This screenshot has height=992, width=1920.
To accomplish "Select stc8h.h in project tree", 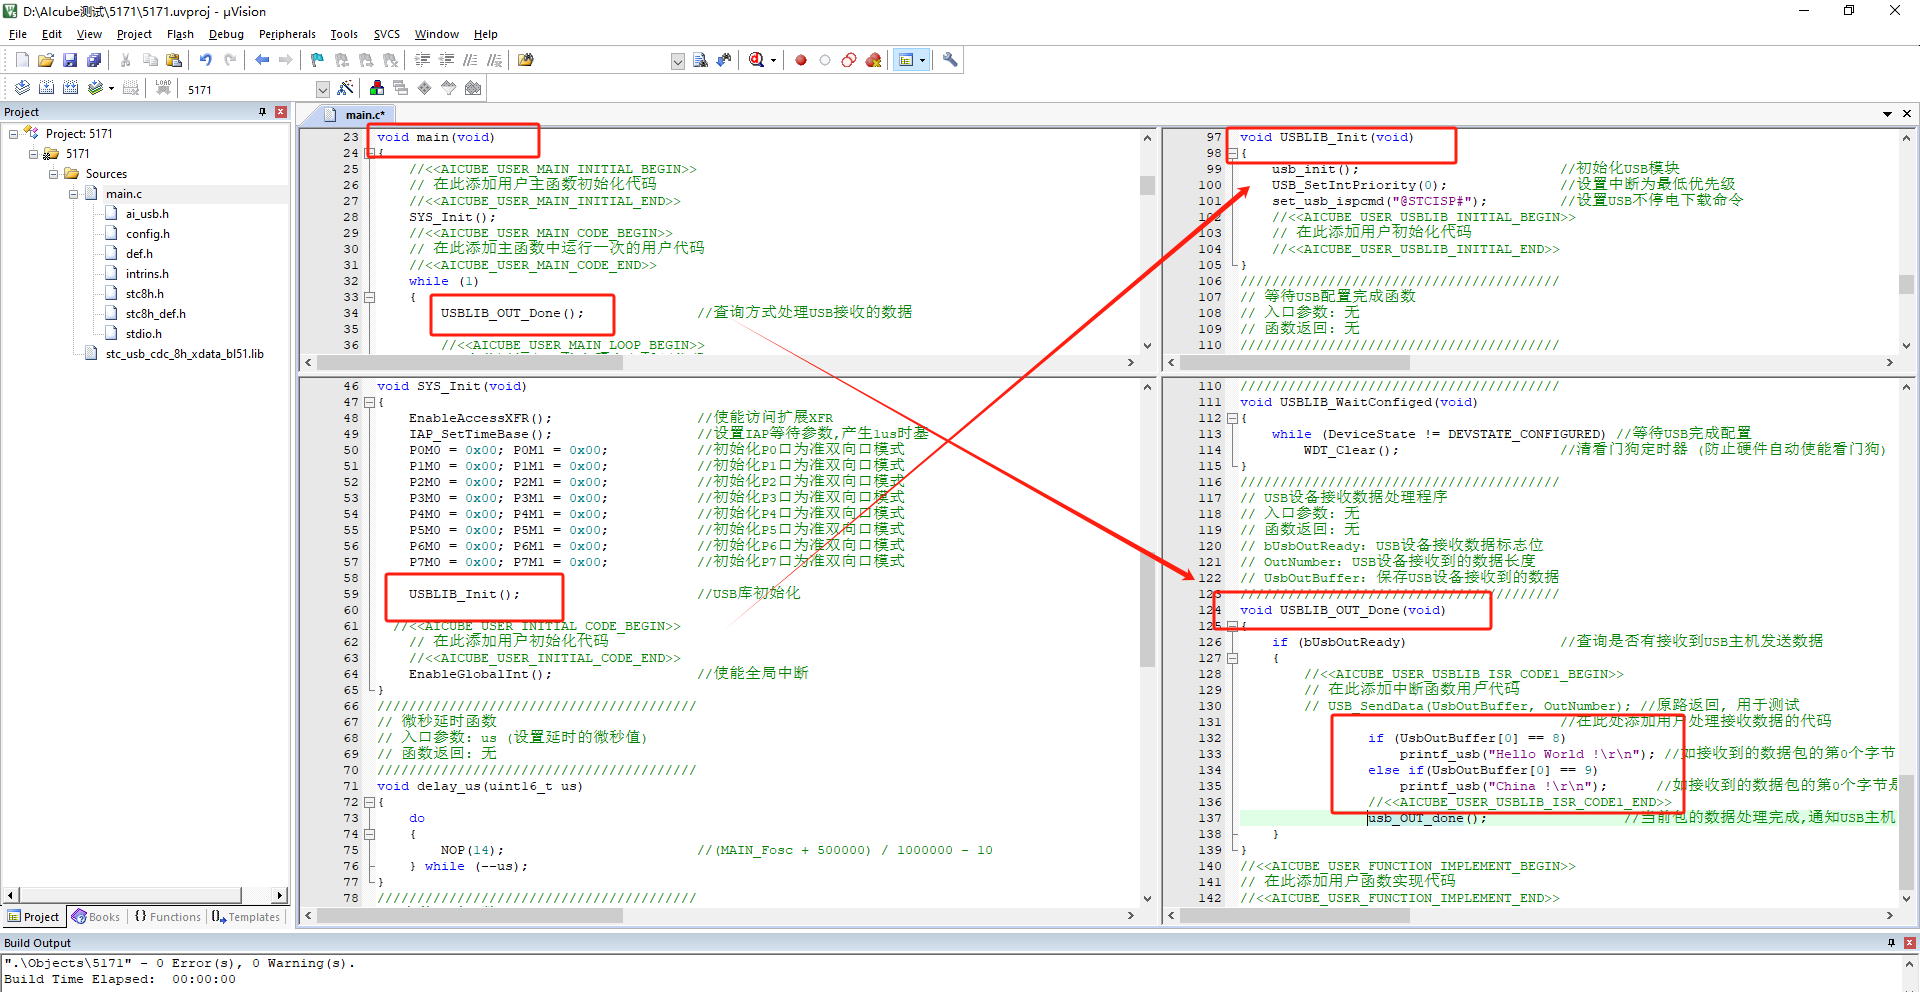I will (144, 294).
